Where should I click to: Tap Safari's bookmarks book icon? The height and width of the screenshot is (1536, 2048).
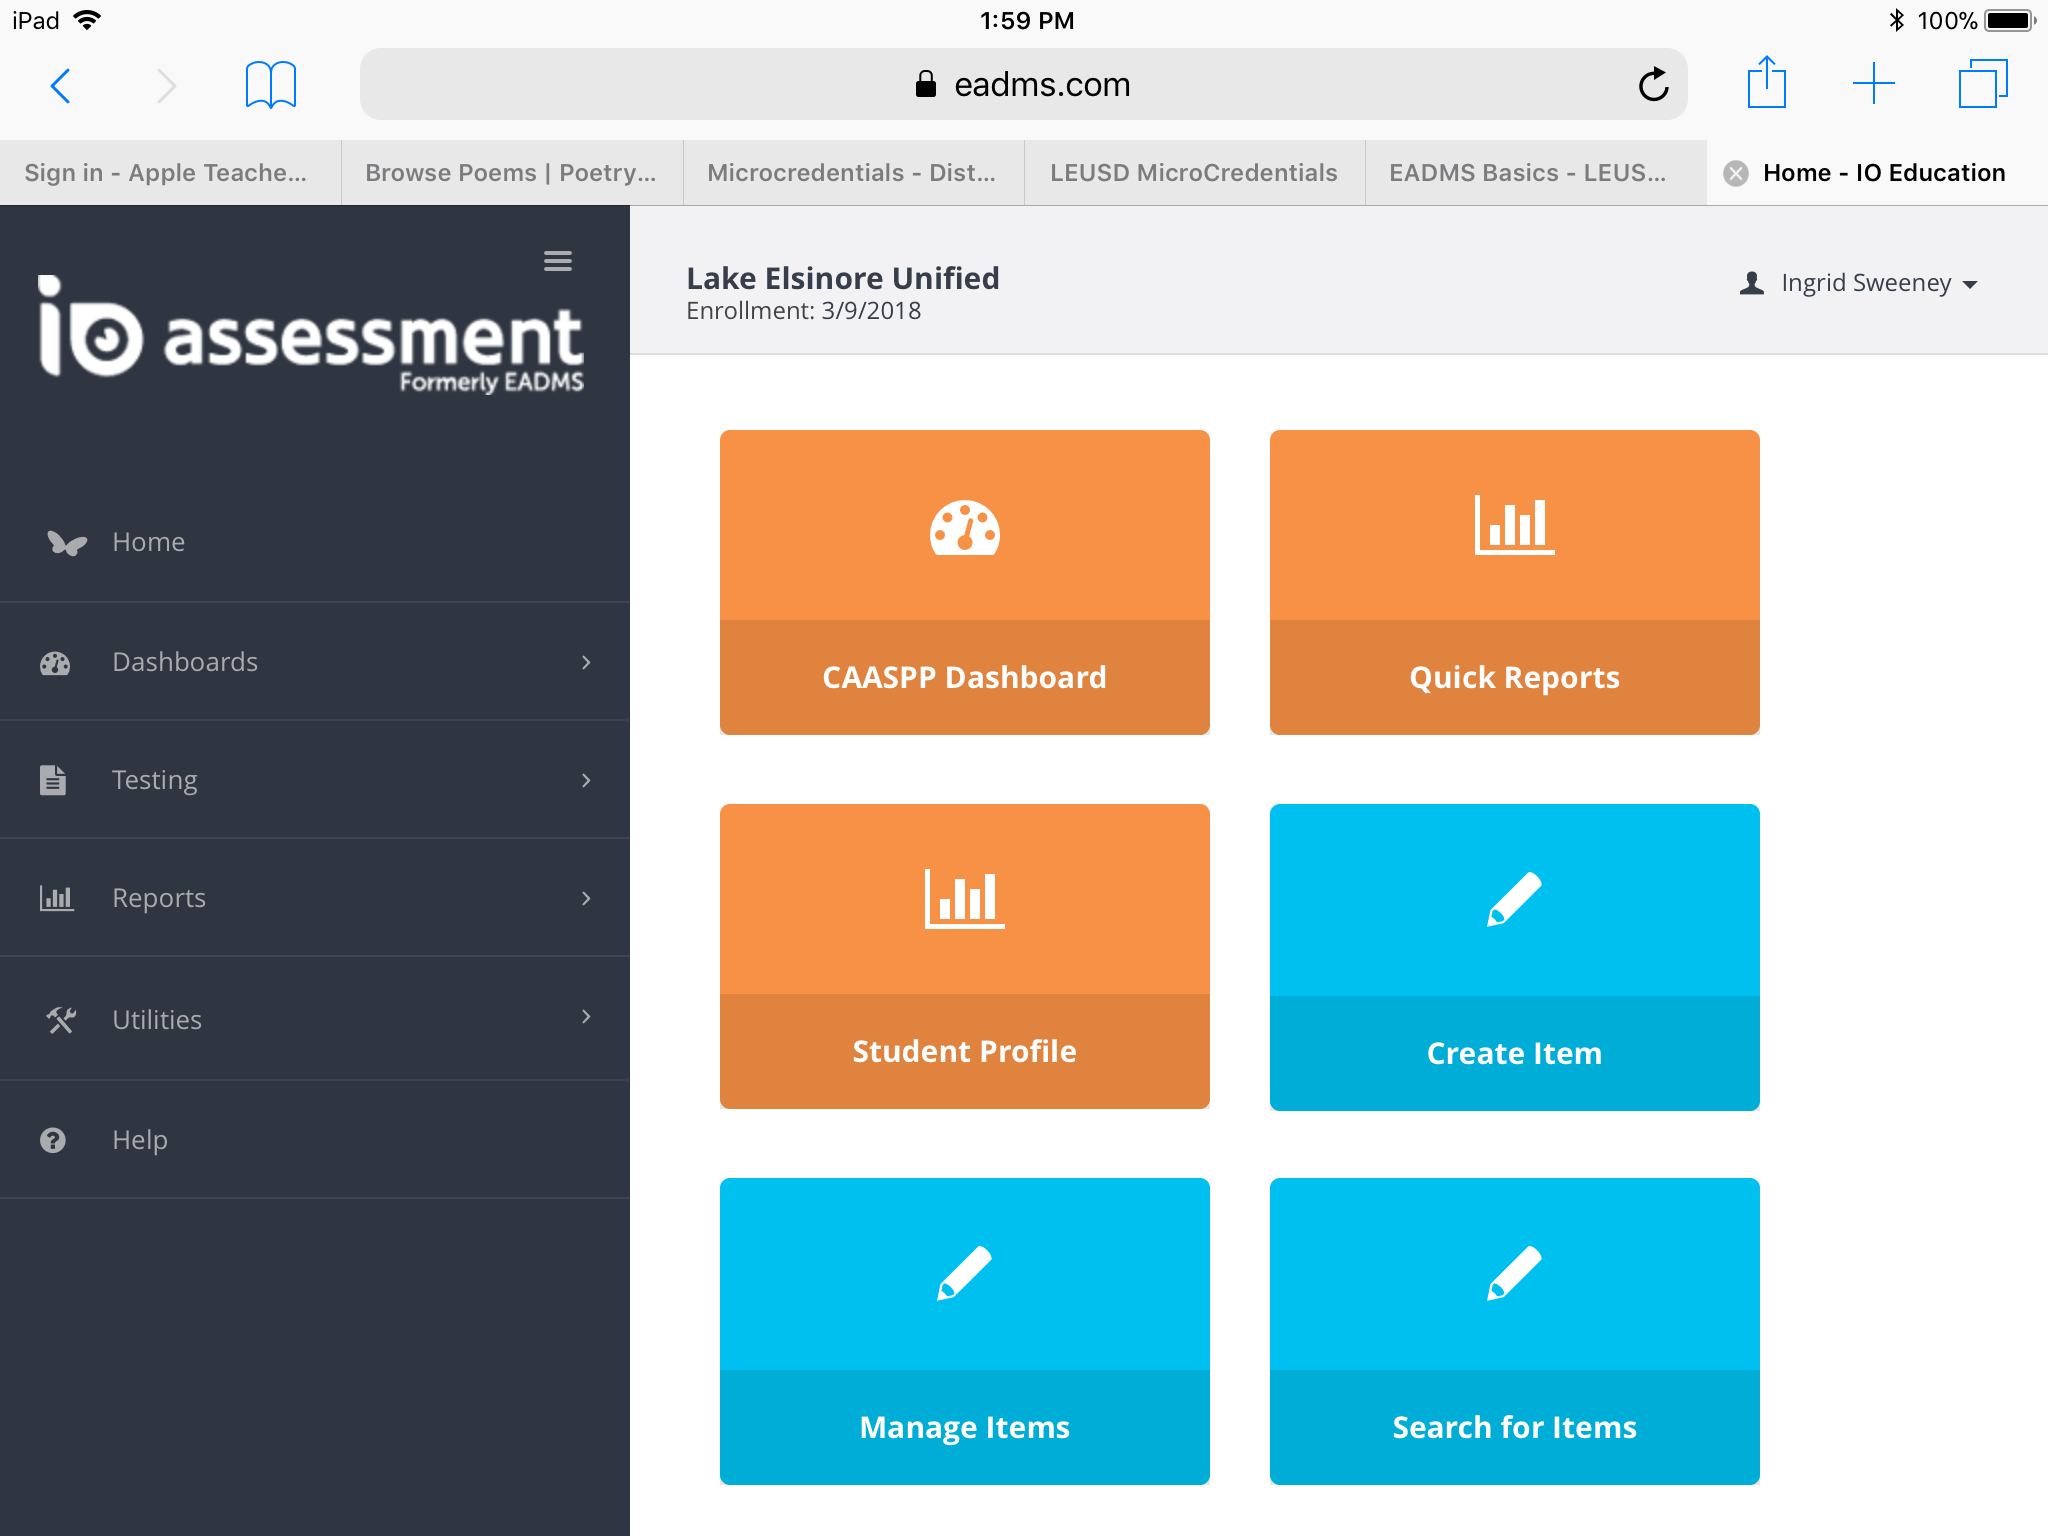270,85
